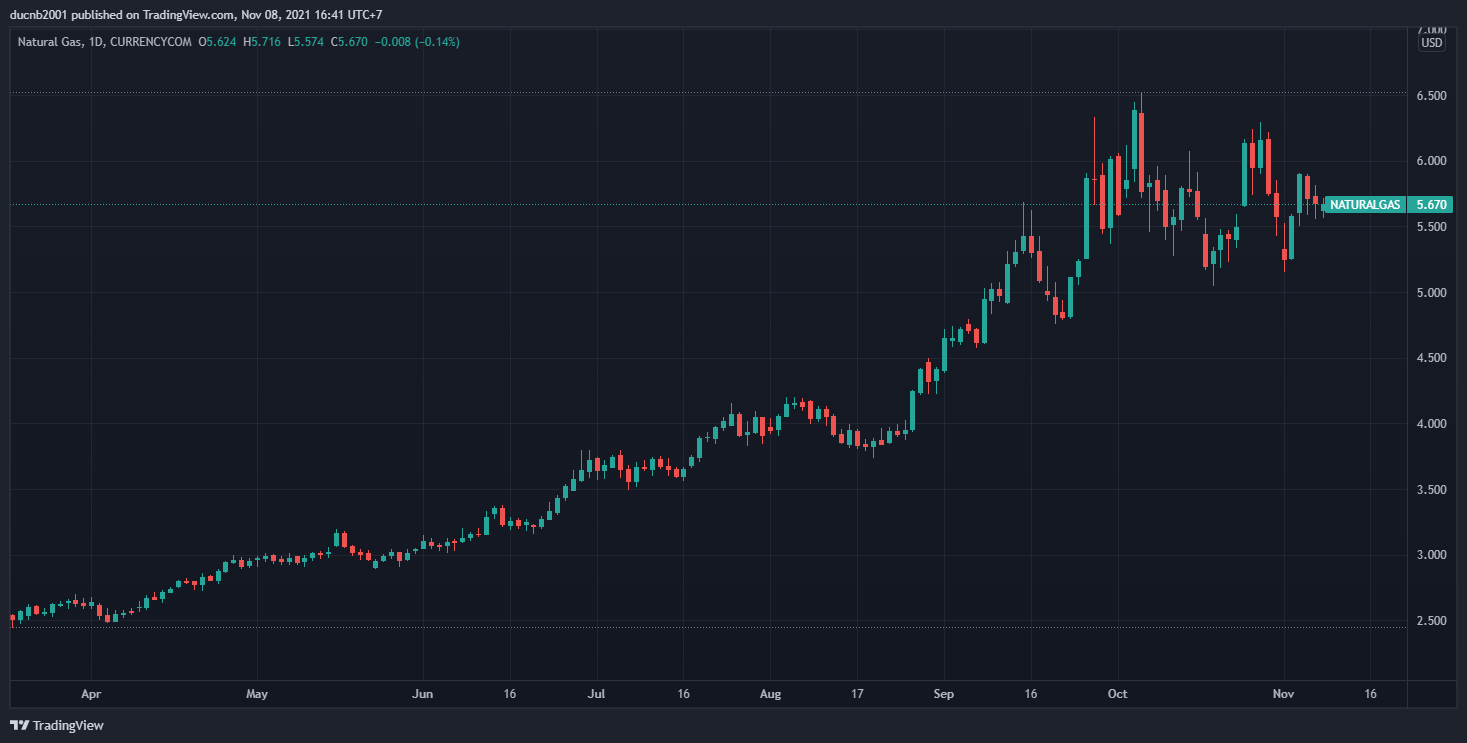Click the change value −0.008 (−0.14%)
1467x743 pixels.
[417, 42]
